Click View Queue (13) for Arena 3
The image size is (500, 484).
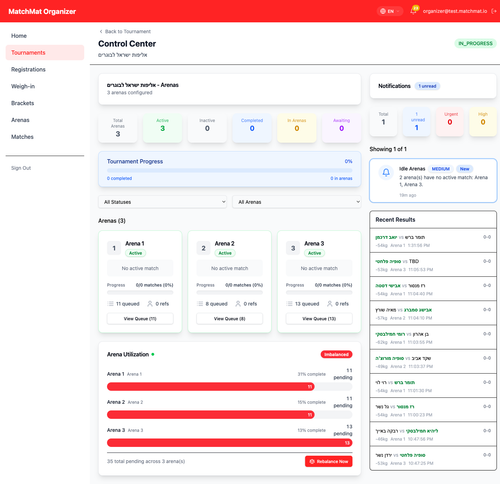[319, 319]
